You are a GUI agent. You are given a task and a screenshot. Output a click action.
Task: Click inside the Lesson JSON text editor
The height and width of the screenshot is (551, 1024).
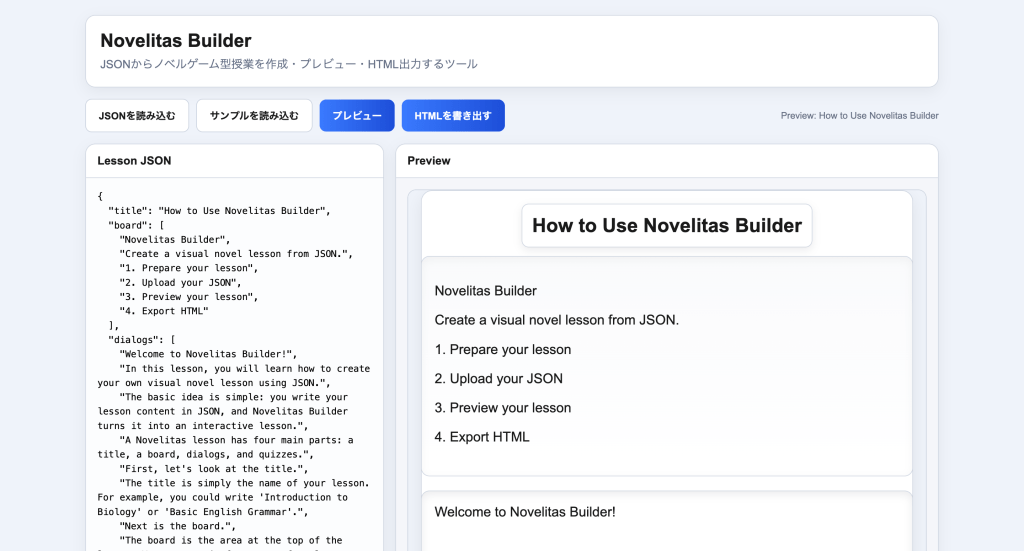pos(234,366)
